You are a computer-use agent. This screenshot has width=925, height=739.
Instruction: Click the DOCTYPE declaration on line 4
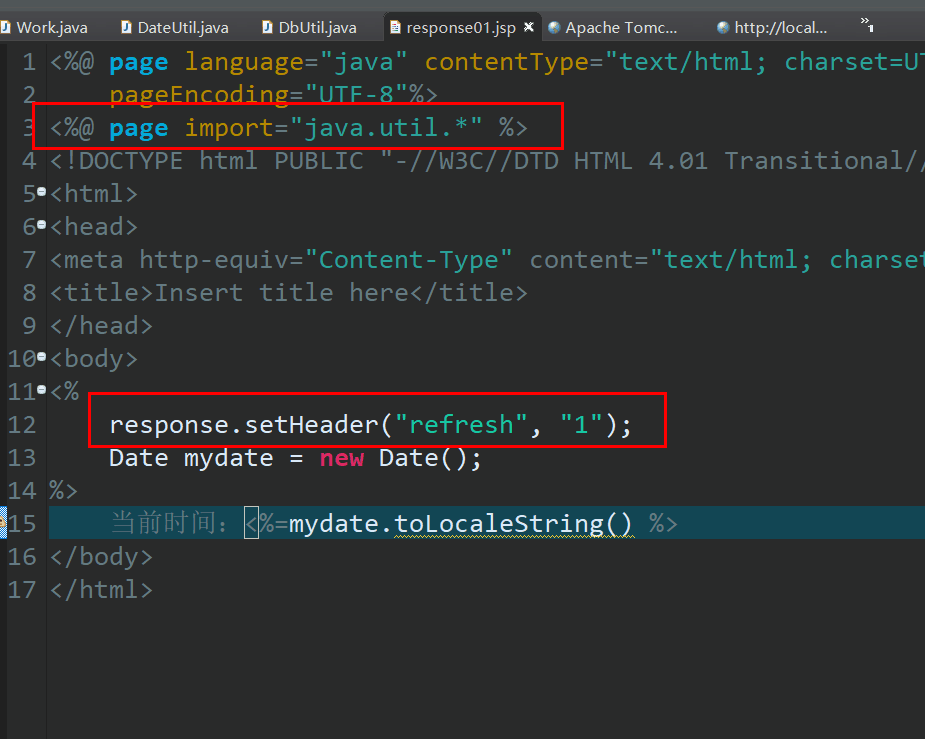coord(487,161)
